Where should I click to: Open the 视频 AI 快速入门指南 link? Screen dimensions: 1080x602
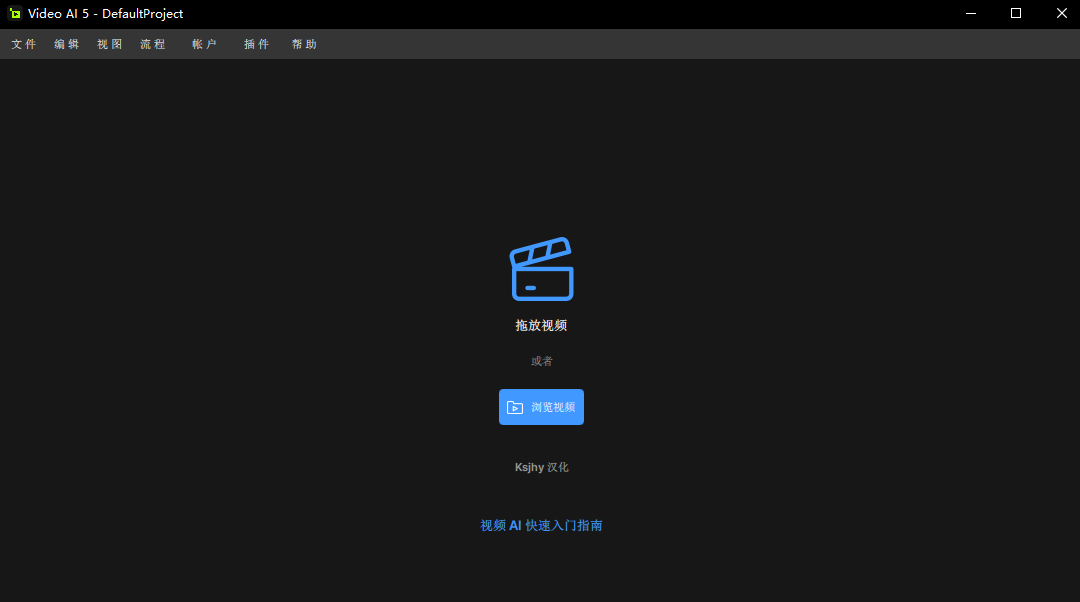(x=541, y=526)
